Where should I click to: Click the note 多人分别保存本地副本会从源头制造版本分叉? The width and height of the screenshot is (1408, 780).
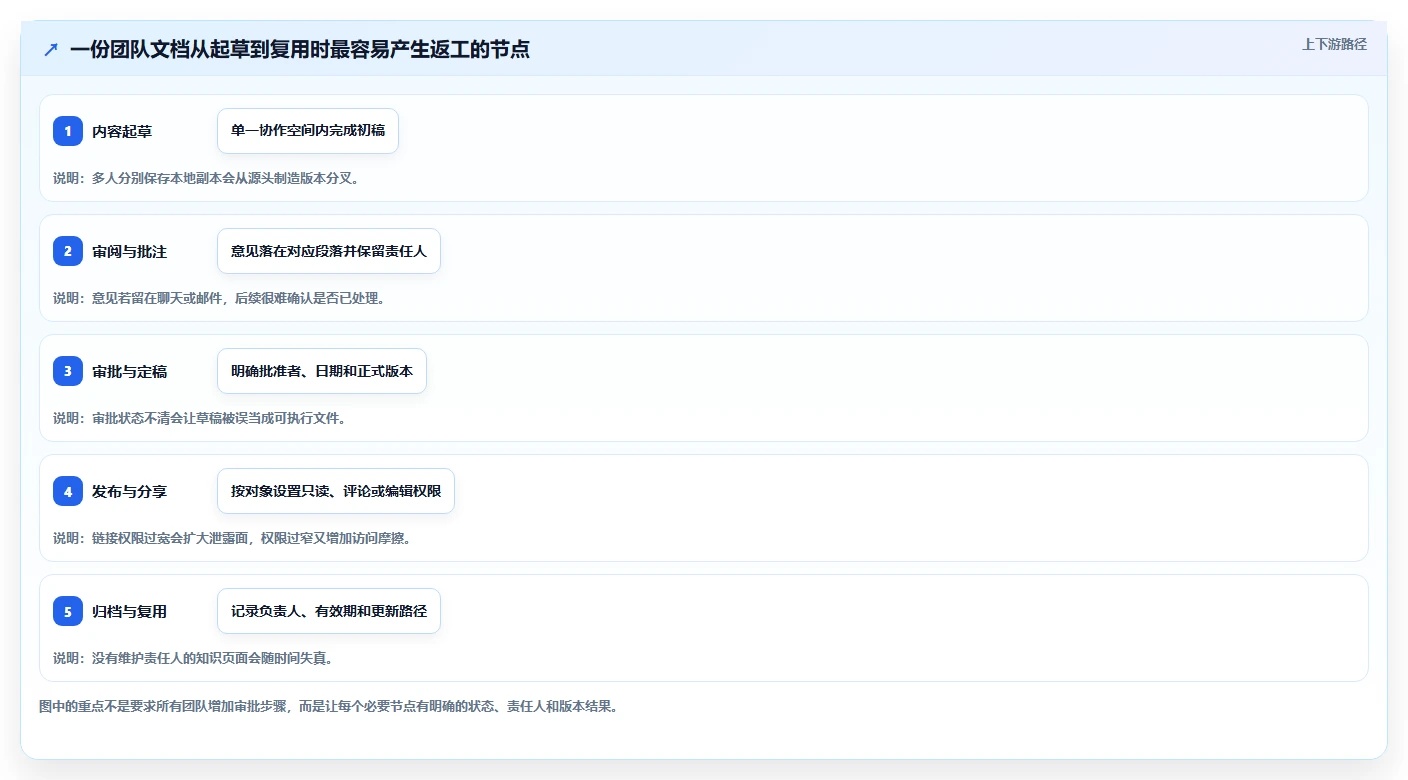pos(206,178)
